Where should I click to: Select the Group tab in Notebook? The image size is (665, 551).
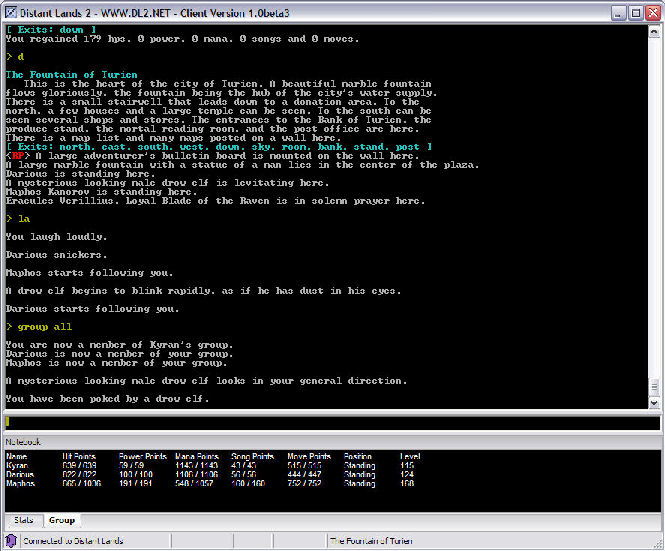coord(61,521)
